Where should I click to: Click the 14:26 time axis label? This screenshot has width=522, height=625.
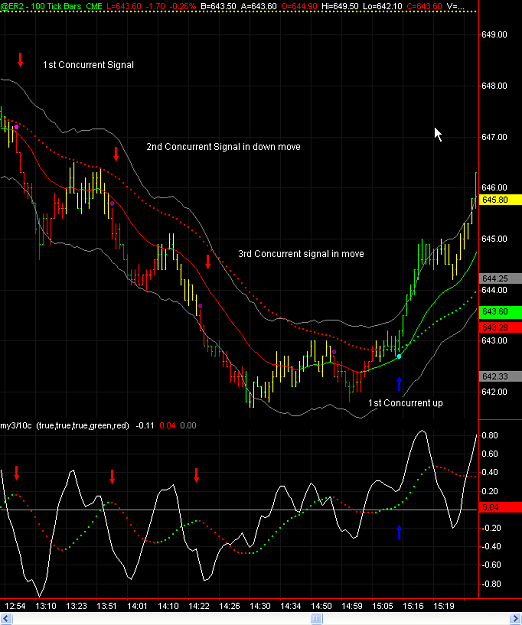[x=230, y=606]
